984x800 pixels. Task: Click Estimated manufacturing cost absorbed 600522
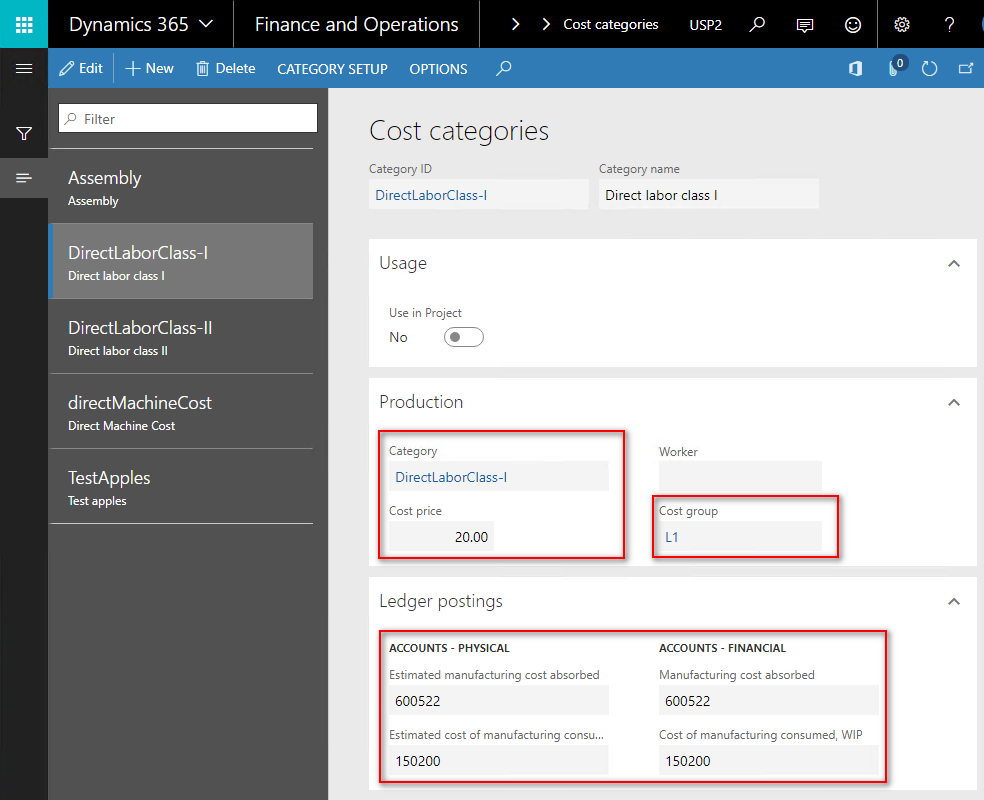tap(498, 701)
